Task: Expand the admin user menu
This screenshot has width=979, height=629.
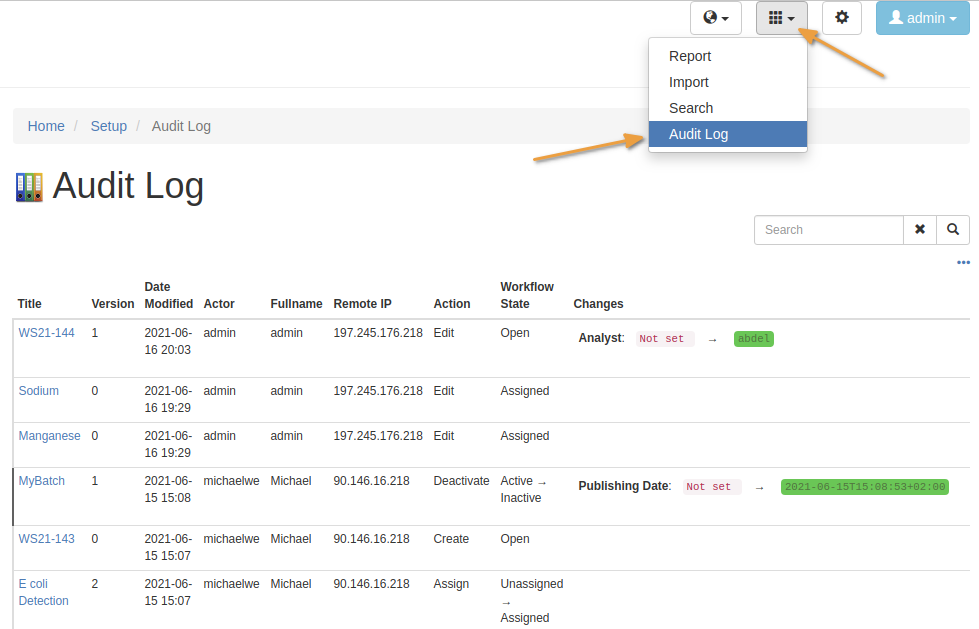Action: tap(922, 18)
